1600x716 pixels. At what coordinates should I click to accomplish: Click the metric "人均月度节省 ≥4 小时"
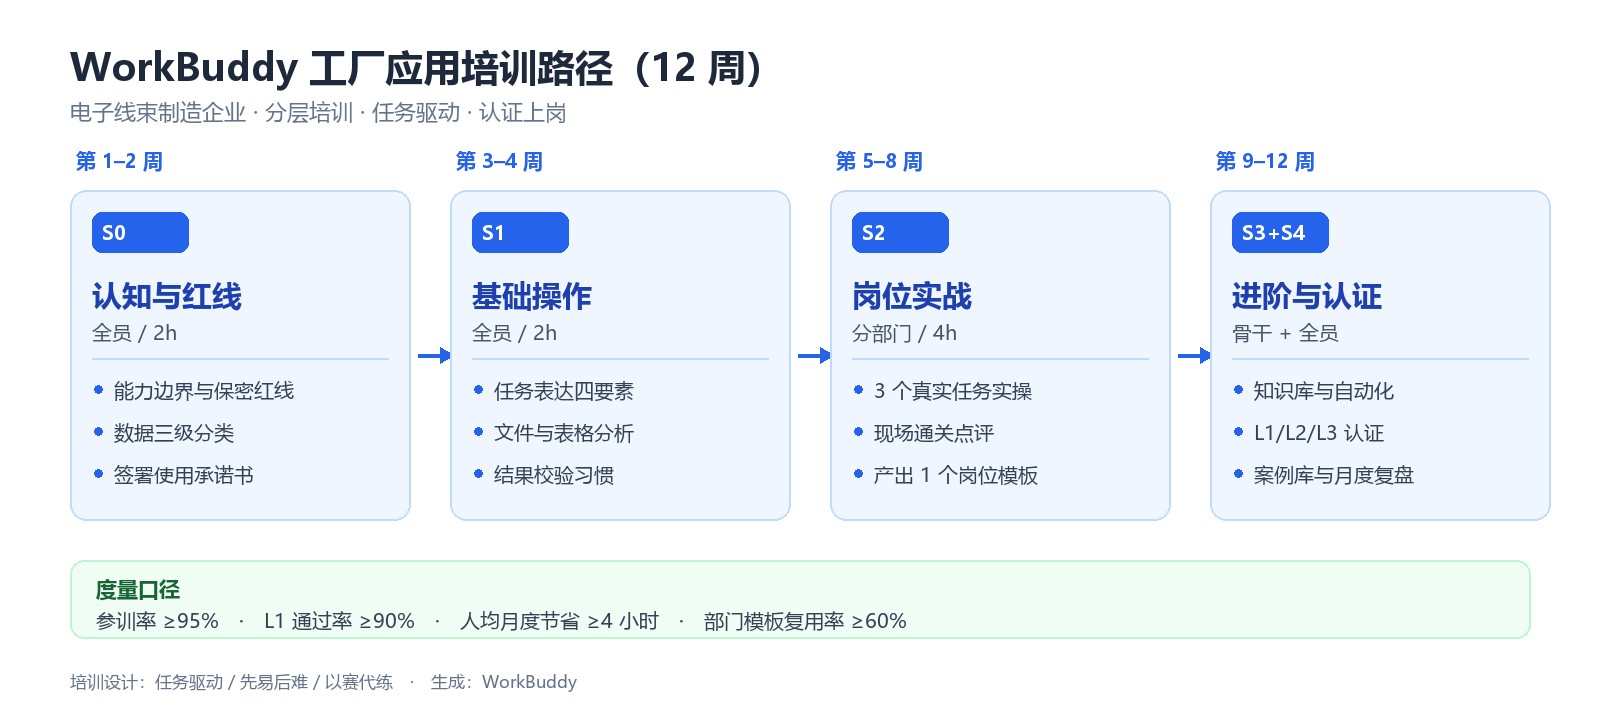559,621
